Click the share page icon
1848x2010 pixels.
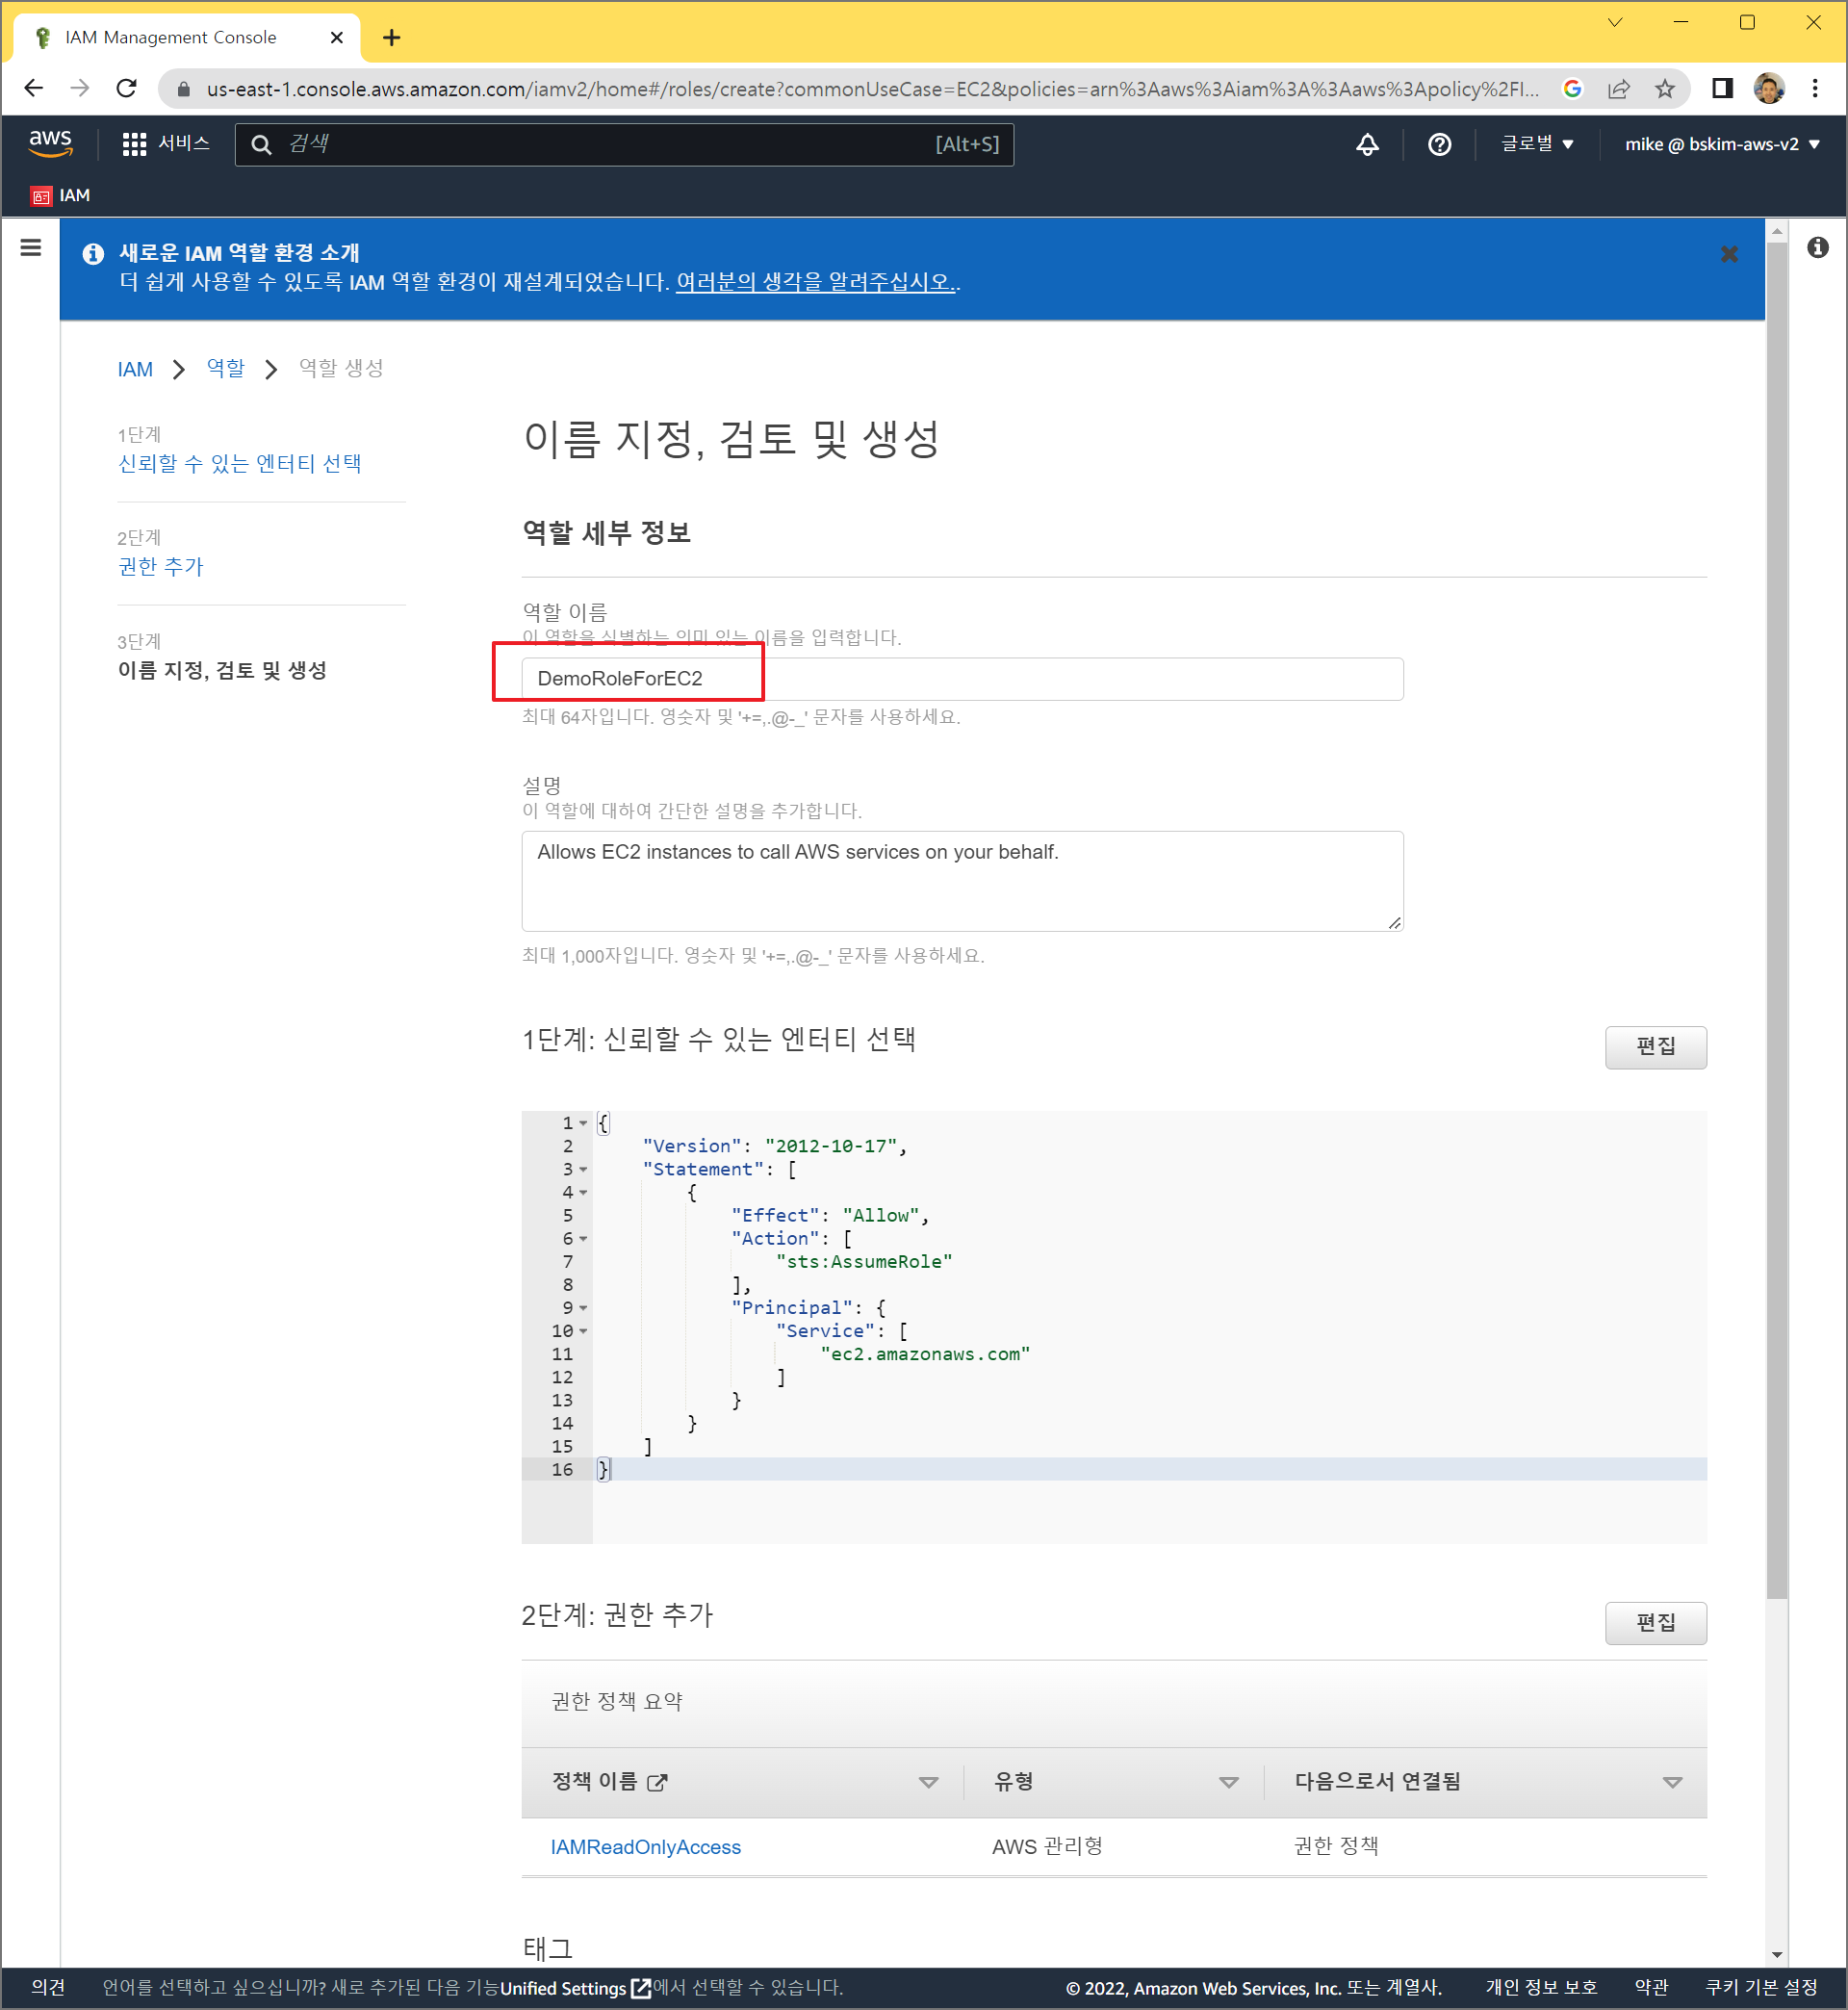[1618, 88]
